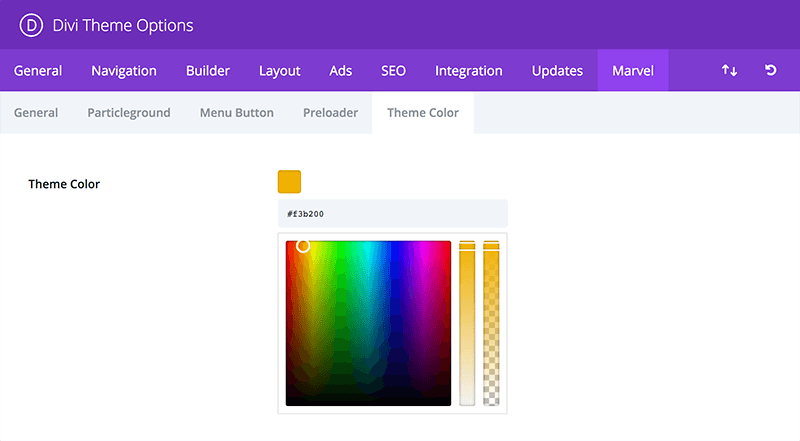Select the Marvel tab
This screenshot has height=441, width=800.
click(633, 70)
